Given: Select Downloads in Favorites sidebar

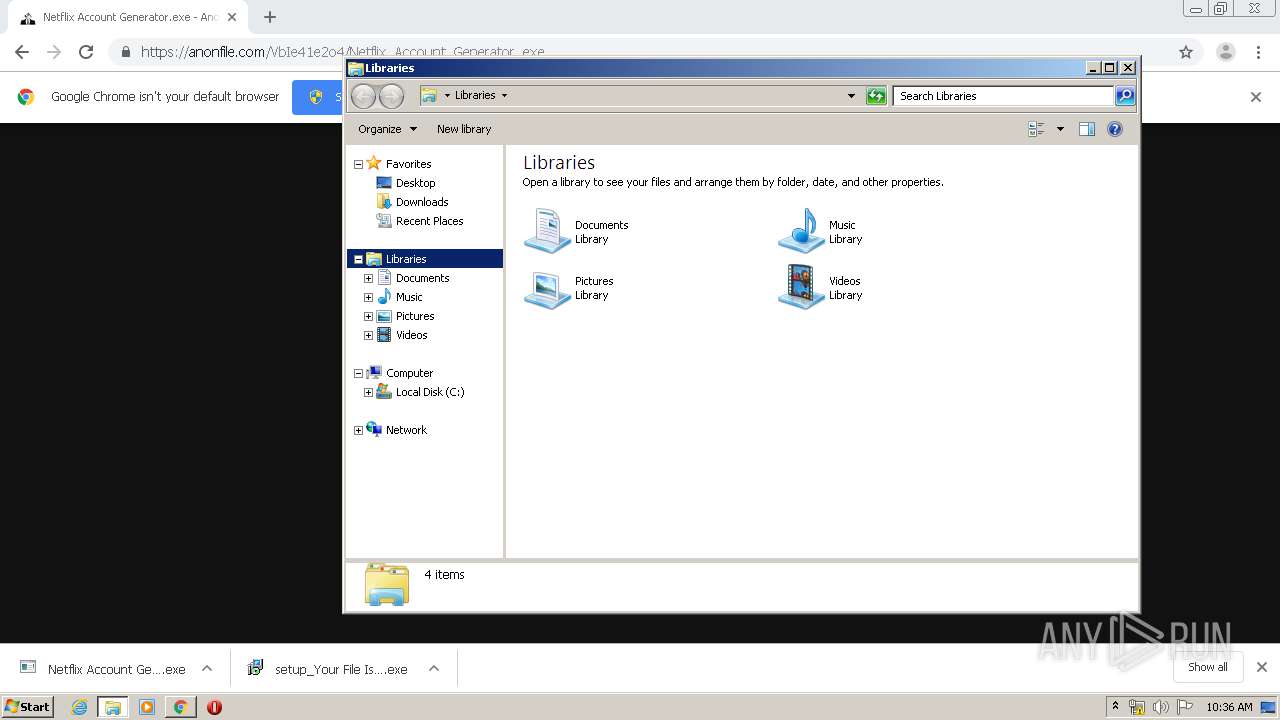Looking at the screenshot, I should (x=422, y=202).
